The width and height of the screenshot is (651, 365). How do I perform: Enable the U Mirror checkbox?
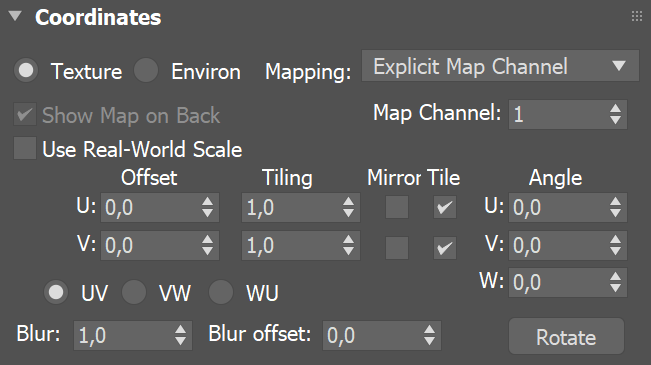click(x=397, y=207)
